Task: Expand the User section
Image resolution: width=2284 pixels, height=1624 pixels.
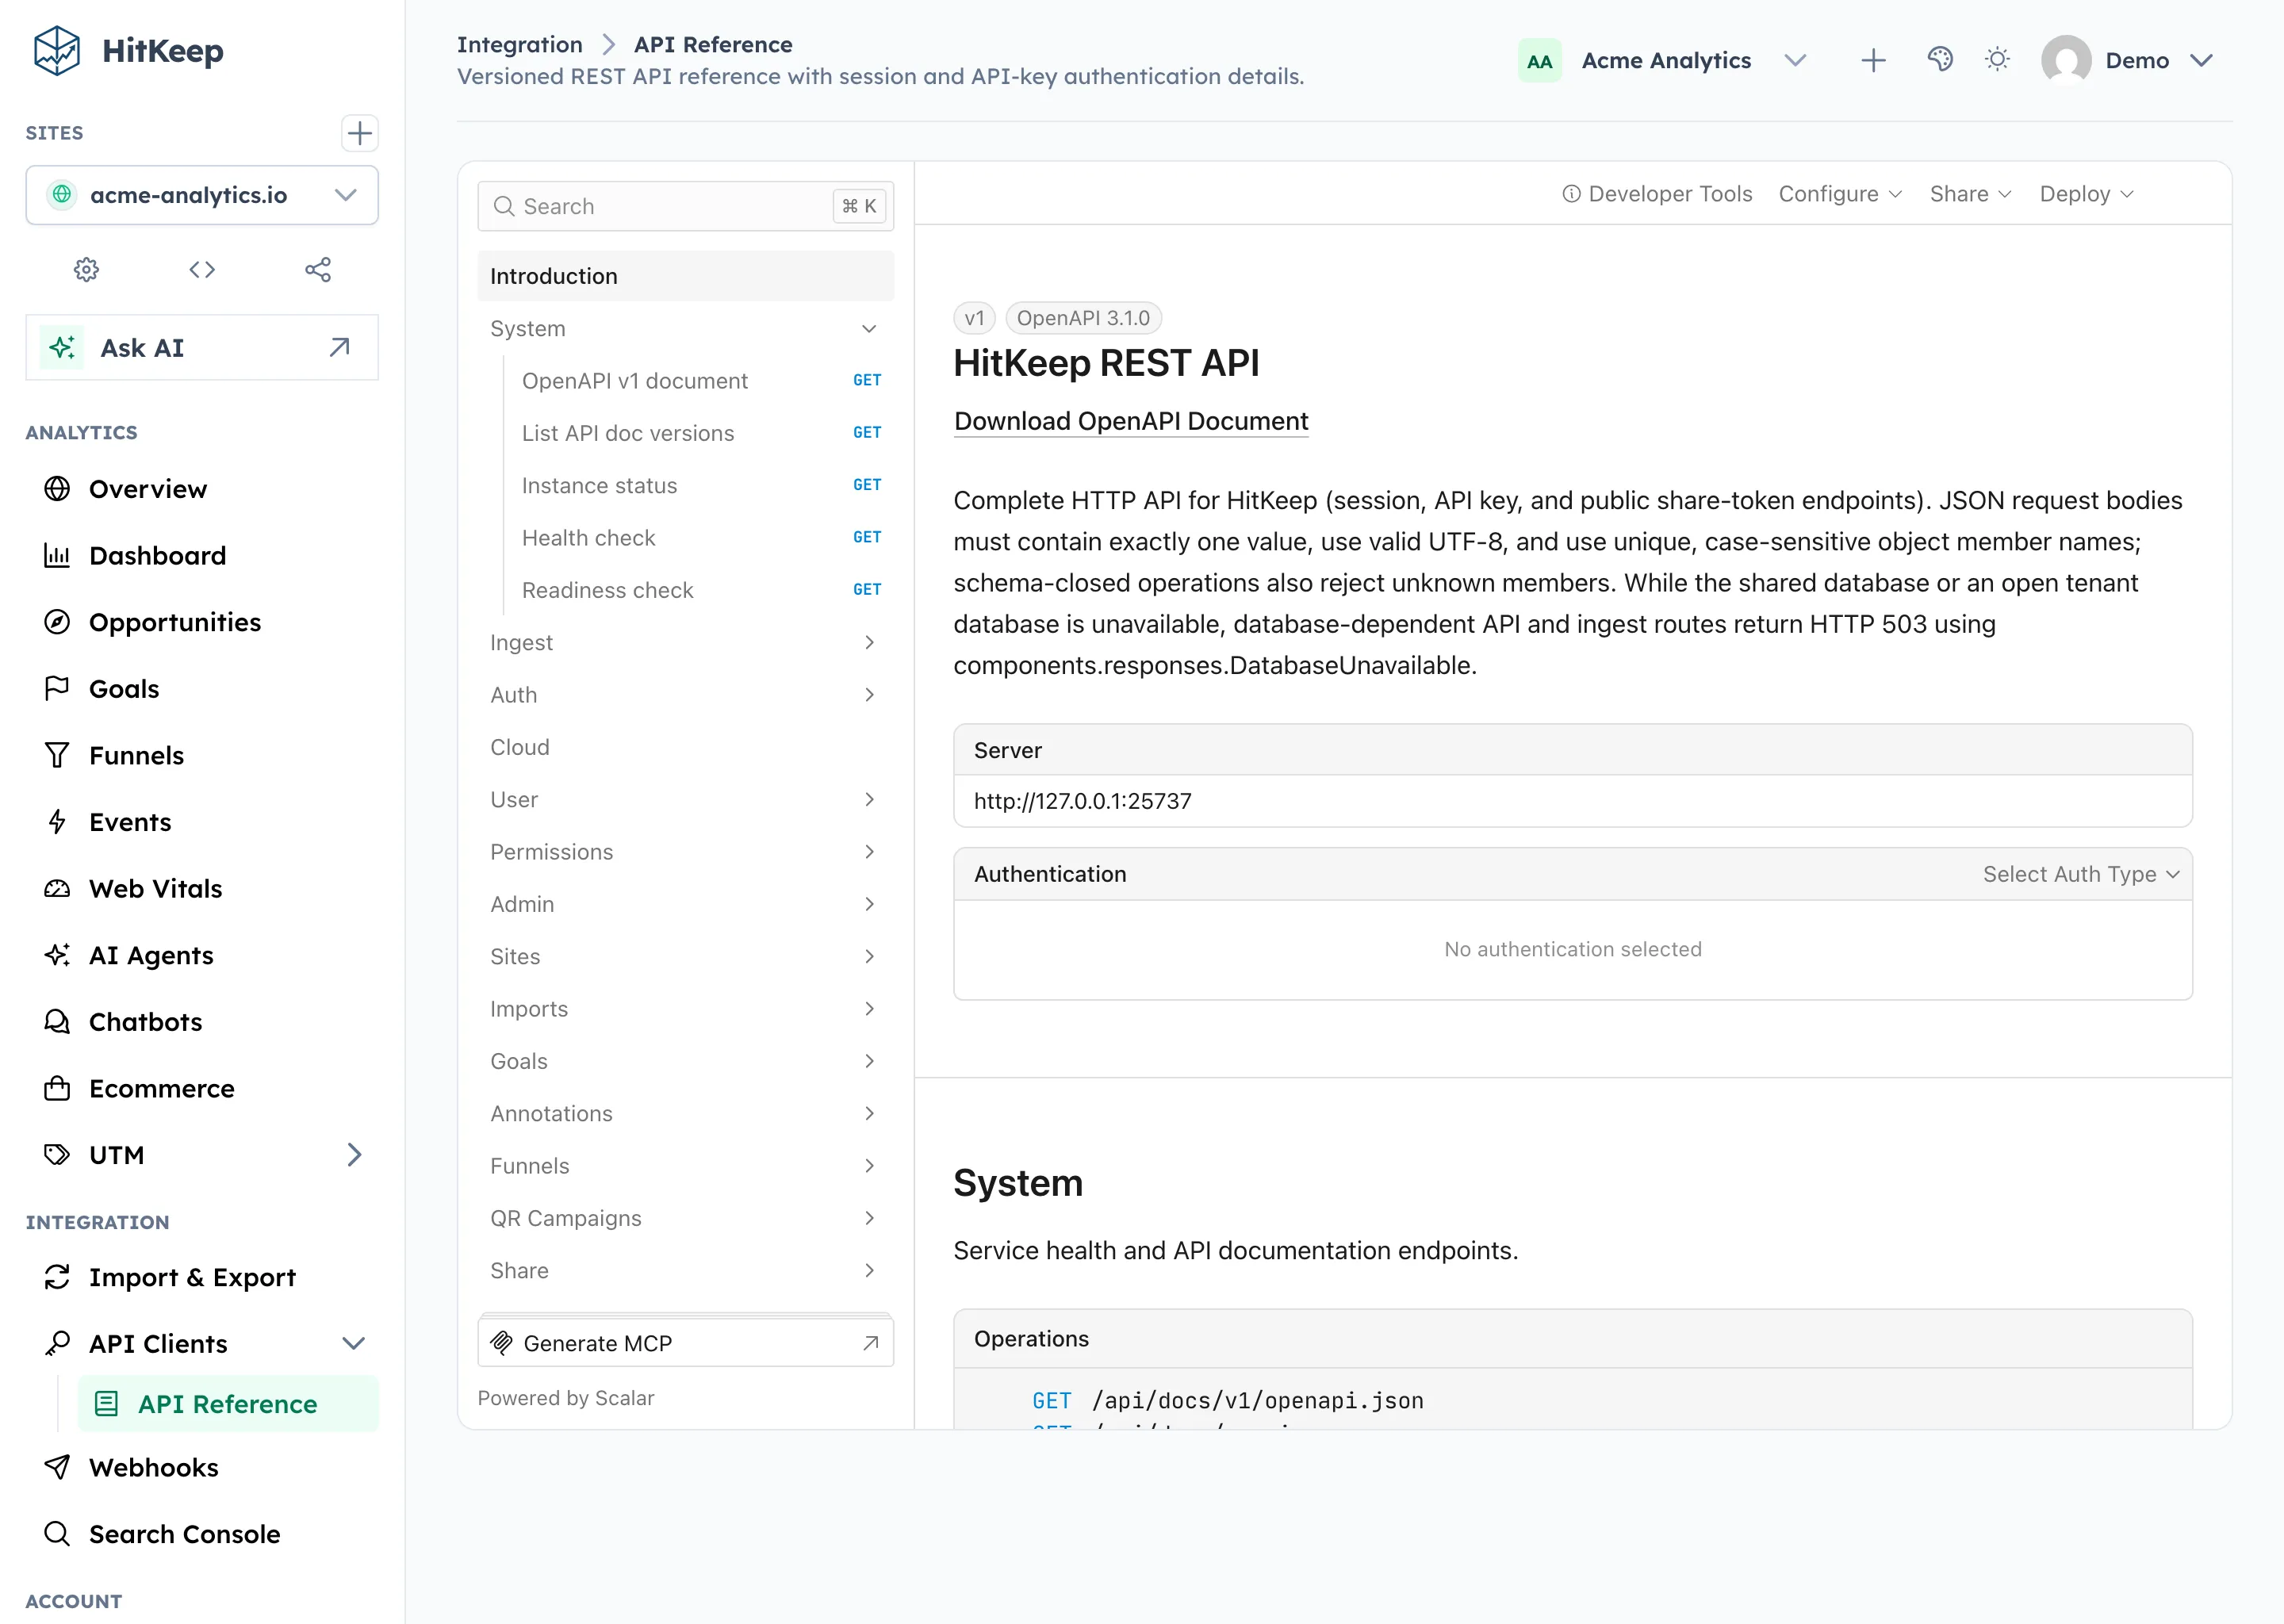Action: click(x=686, y=800)
